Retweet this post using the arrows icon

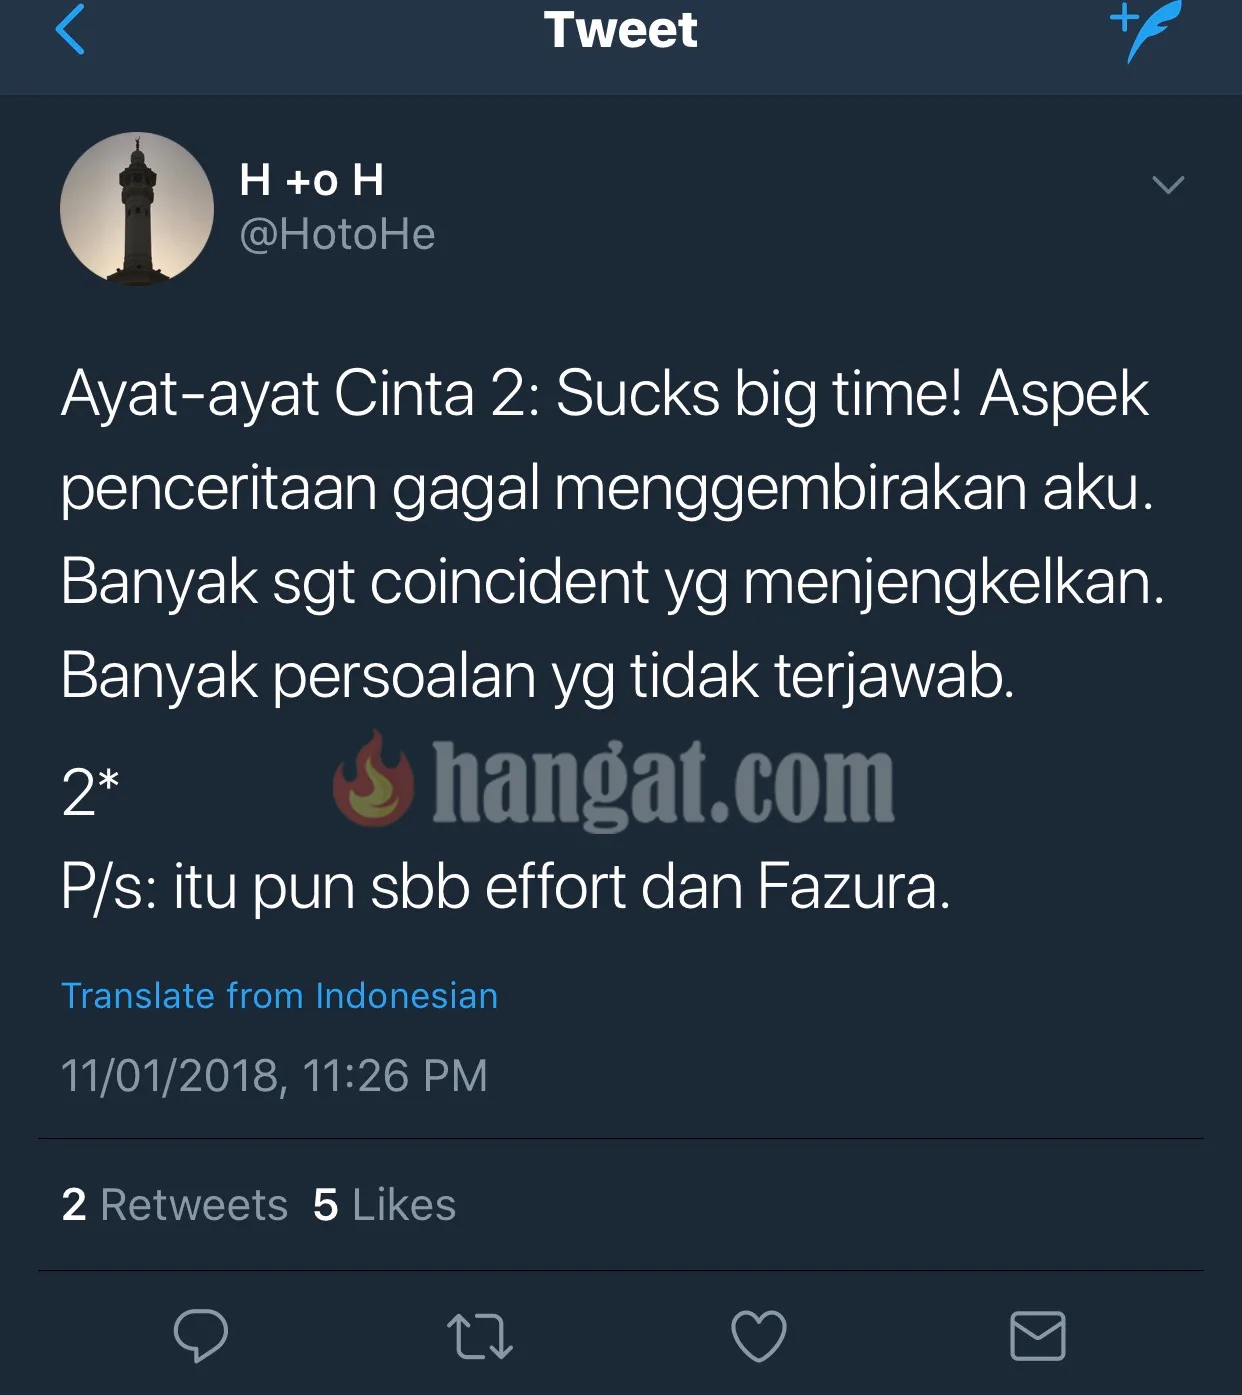tap(480, 1337)
